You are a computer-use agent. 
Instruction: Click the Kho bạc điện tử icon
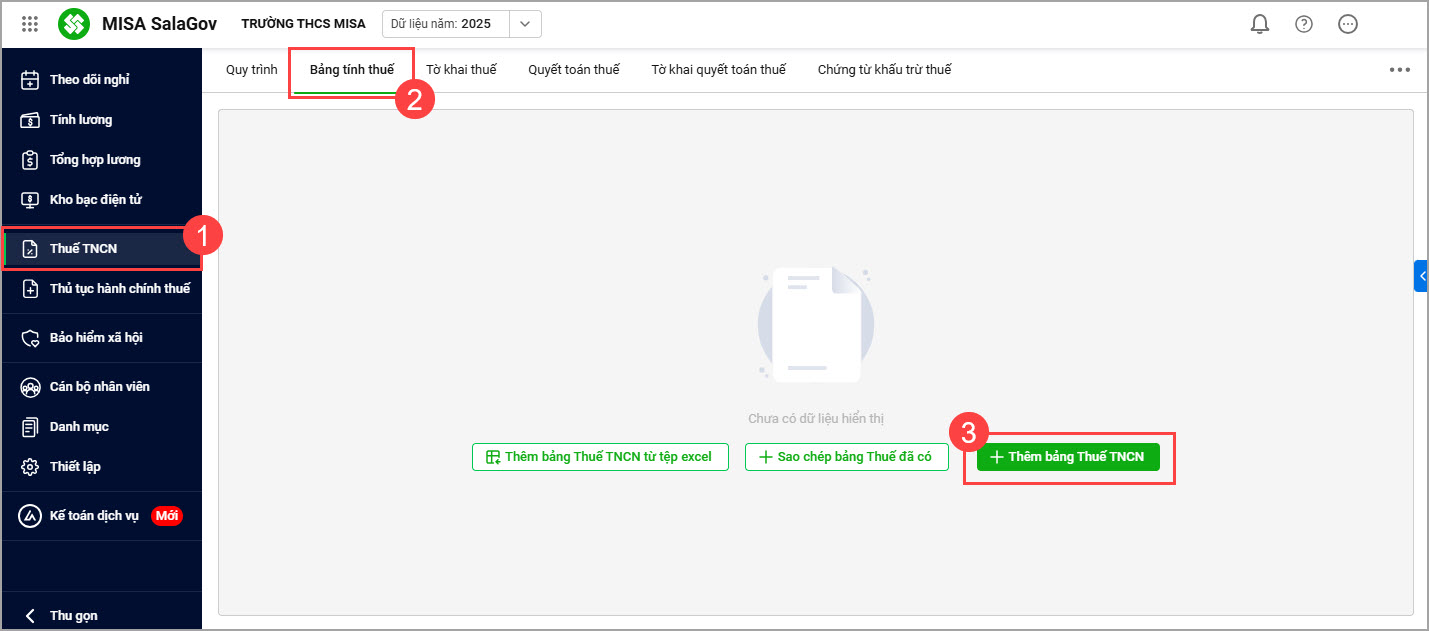[x=30, y=200]
